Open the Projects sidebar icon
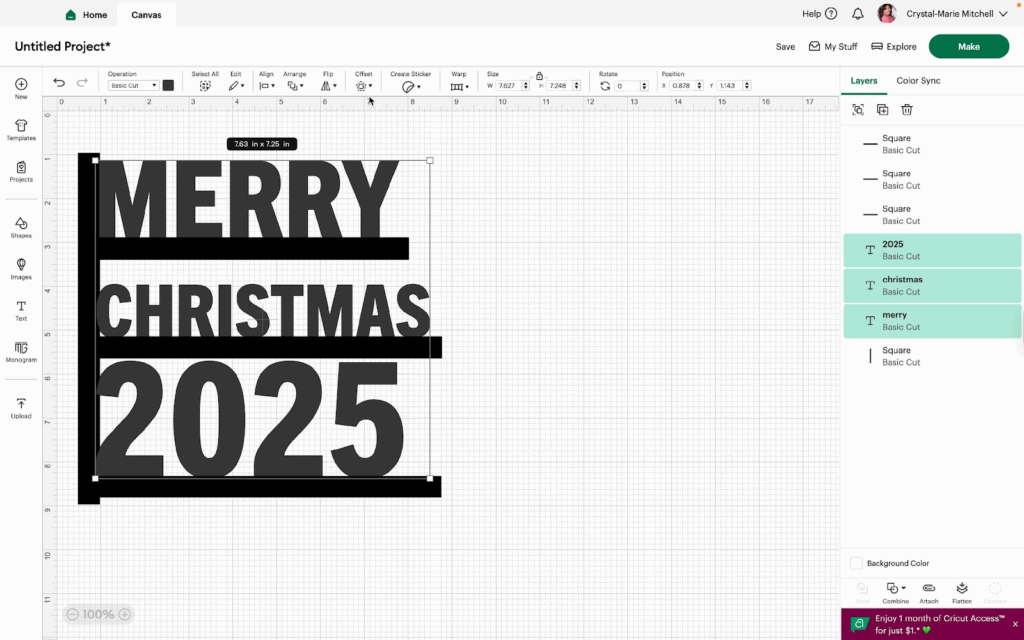Viewport: 1024px width, 640px height. [x=21, y=167]
